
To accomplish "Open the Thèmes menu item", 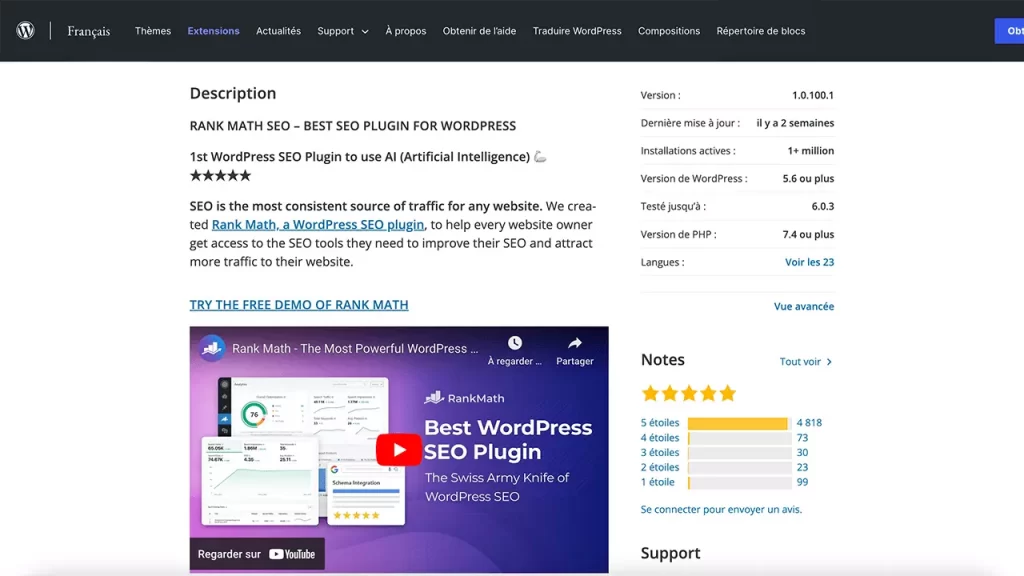I will tap(153, 31).
